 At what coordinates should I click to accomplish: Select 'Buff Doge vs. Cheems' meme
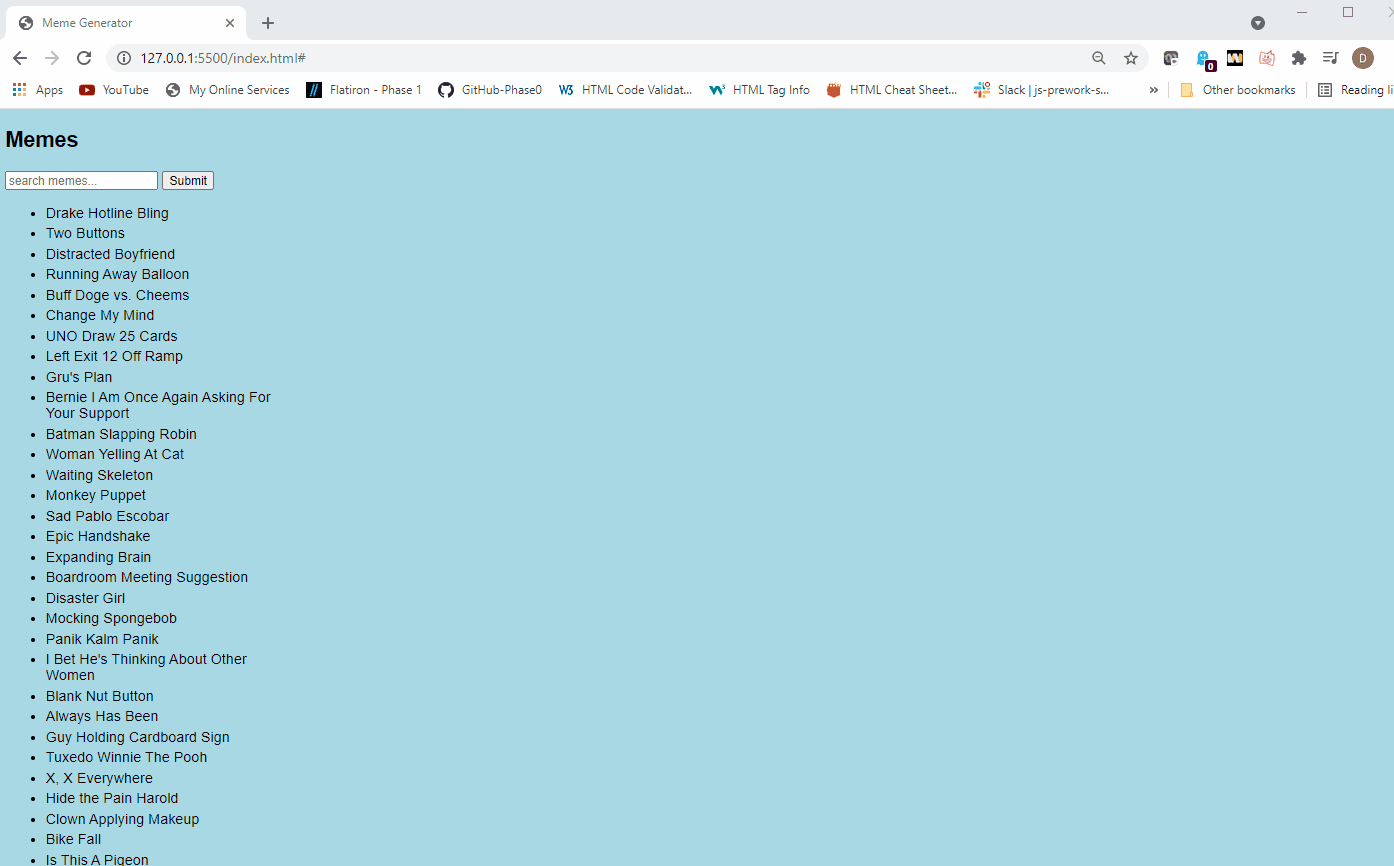tap(117, 295)
